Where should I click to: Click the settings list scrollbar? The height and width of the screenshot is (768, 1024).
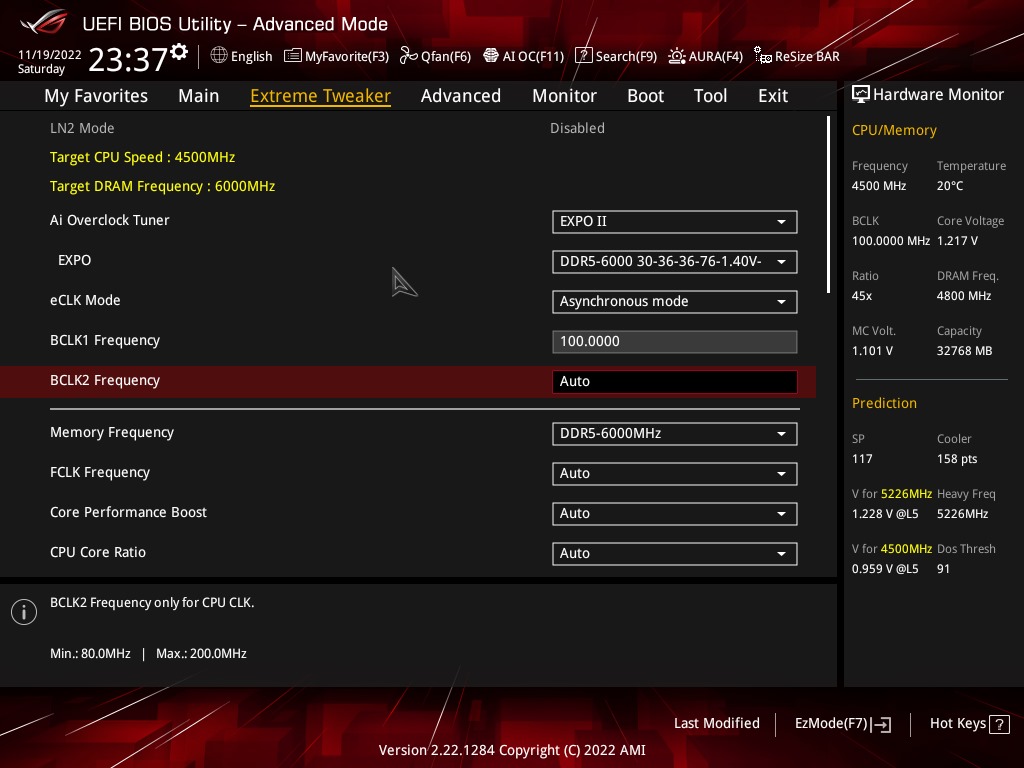pos(828,204)
